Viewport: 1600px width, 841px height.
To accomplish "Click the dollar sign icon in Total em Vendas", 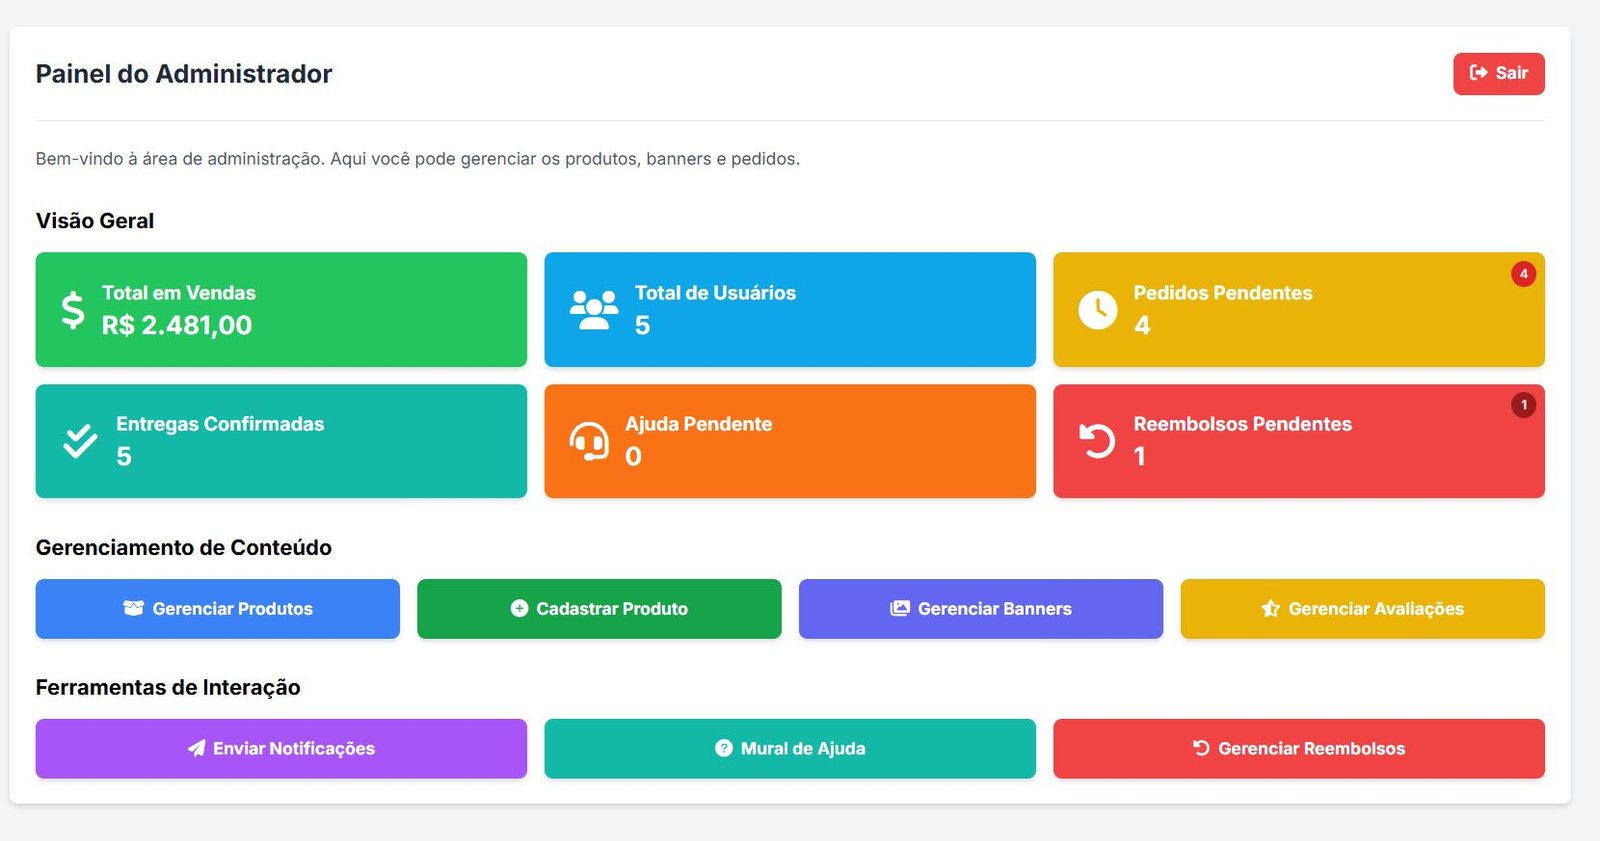I will click(73, 310).
